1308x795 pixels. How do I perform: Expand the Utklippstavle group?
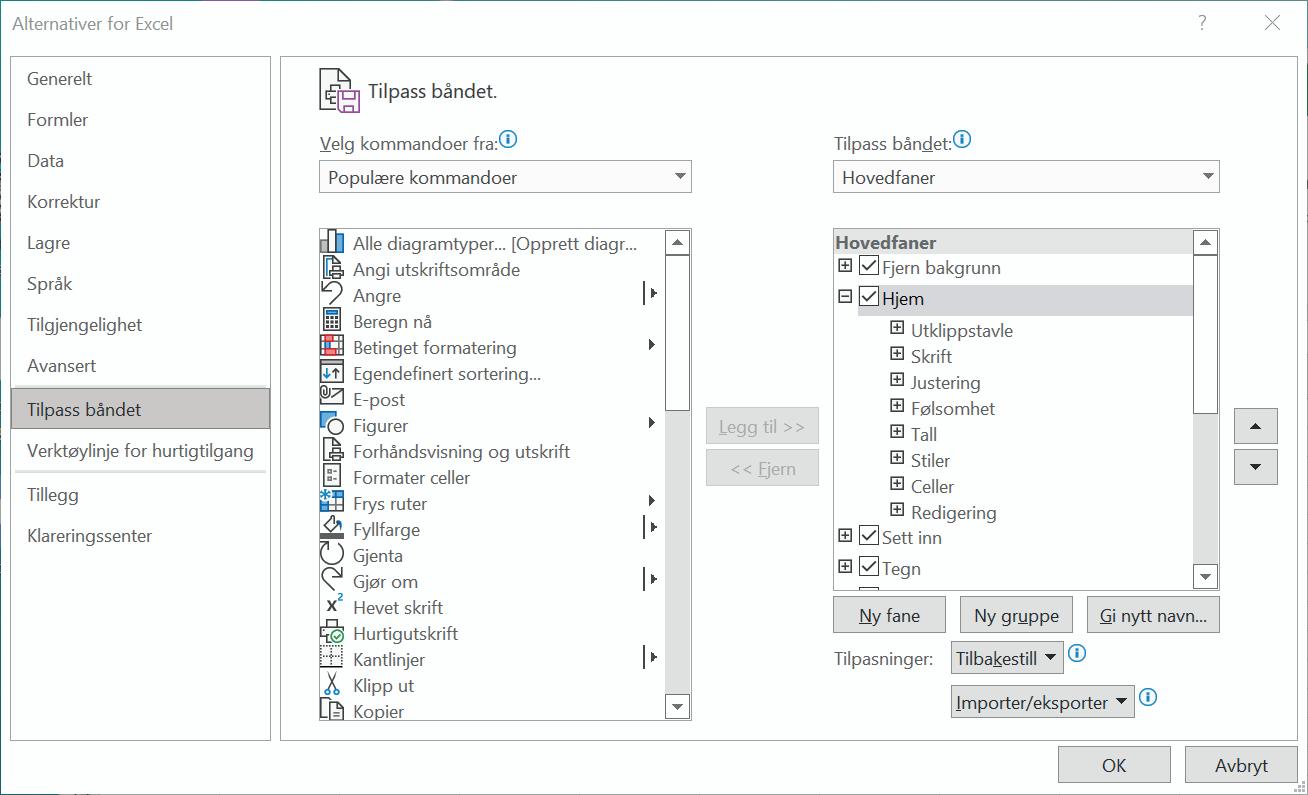click(x=897, y=329)
